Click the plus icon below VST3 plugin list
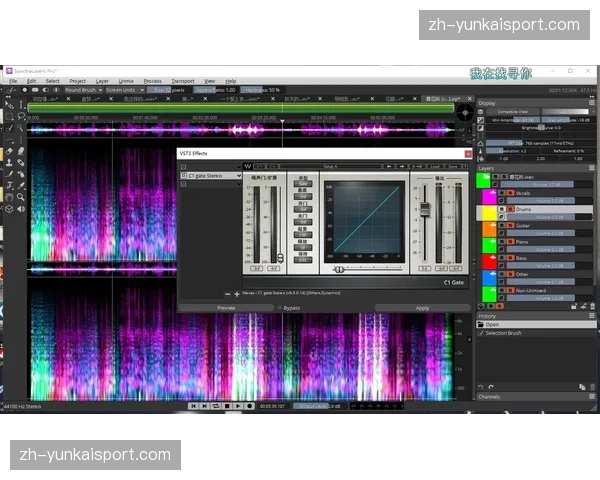The height and width of the screenshot is (480, 600). point(237,294)
